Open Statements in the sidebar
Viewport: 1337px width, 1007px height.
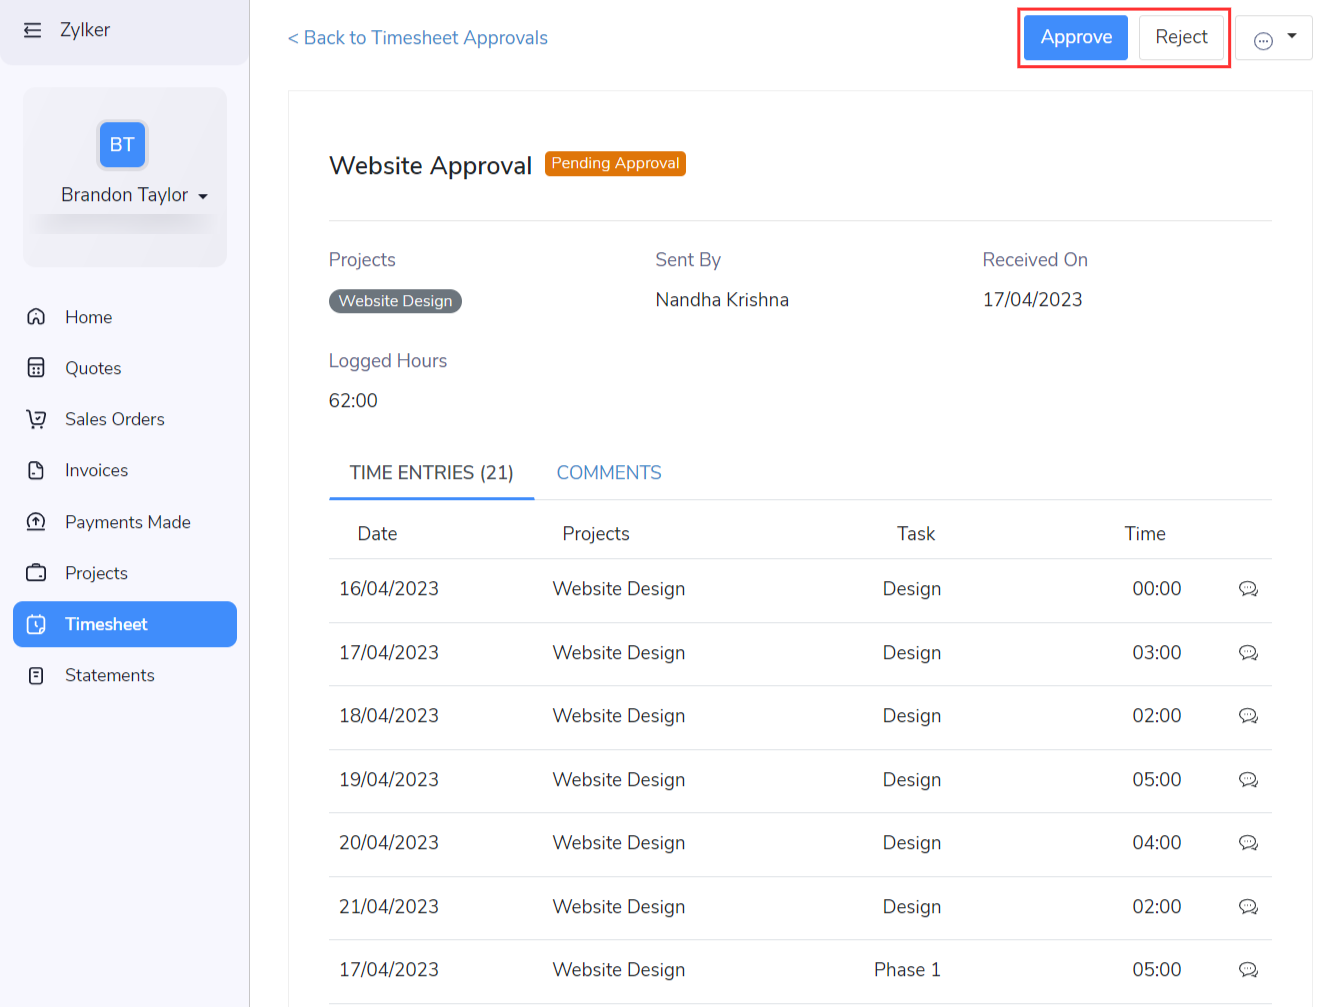[x=110, y=675]
